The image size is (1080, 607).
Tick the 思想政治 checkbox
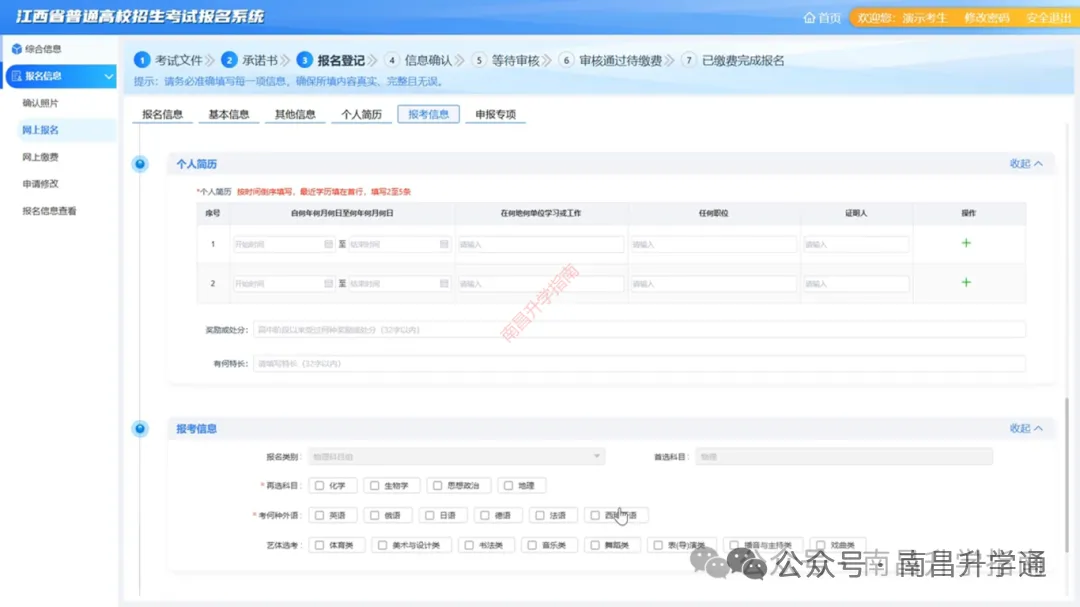click(x=437, y=486)
